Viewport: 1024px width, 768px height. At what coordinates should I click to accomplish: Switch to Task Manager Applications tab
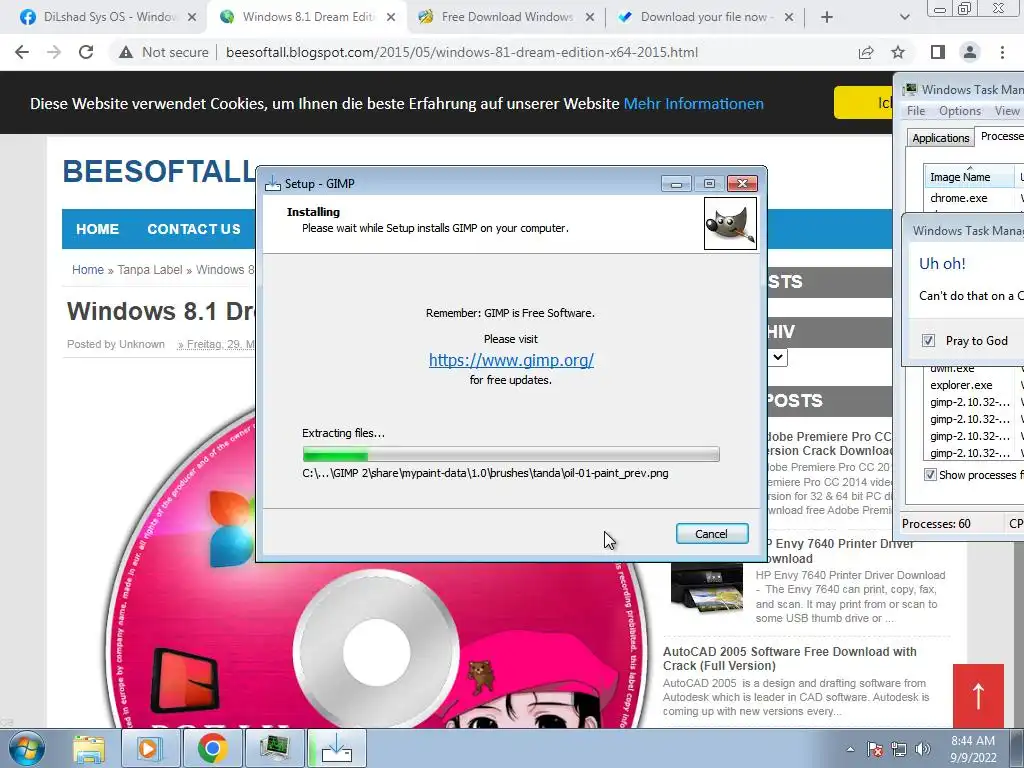point(940,138)
